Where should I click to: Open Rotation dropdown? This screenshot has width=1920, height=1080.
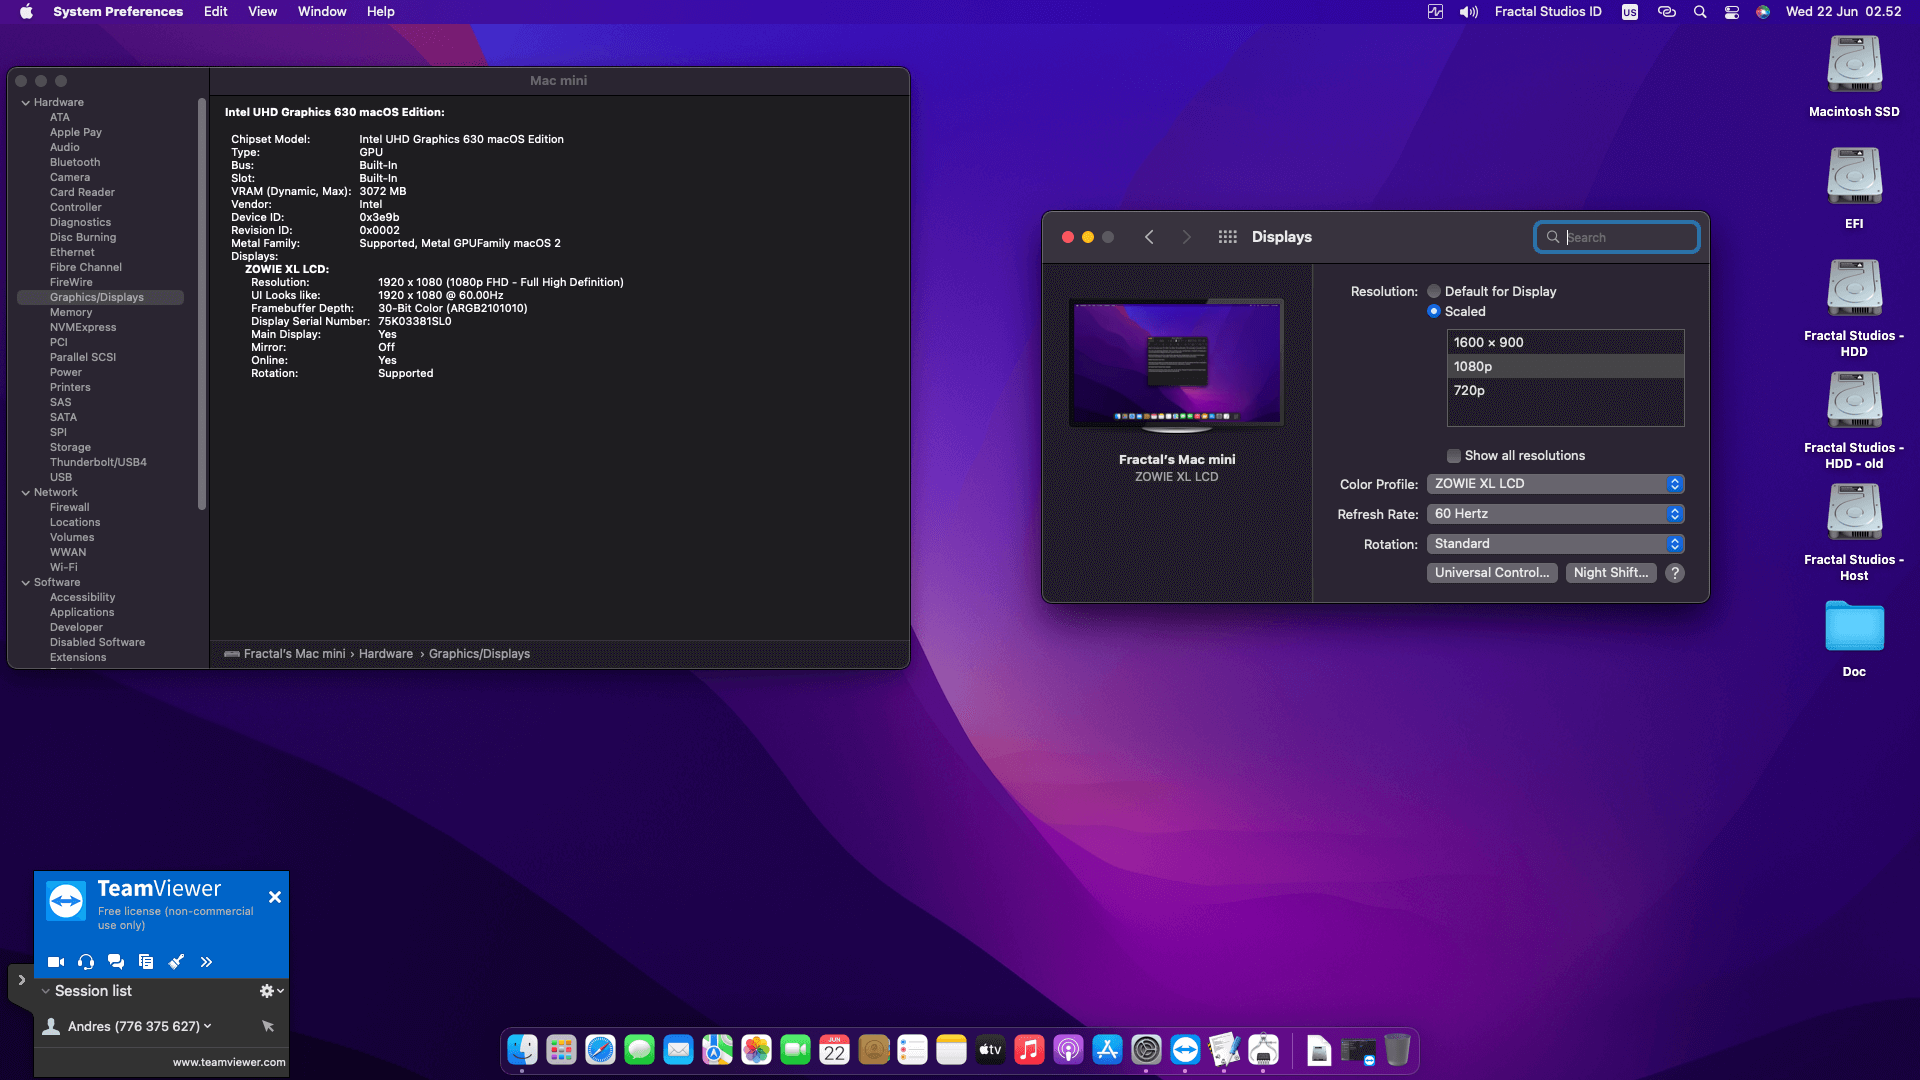(1556, 544)
